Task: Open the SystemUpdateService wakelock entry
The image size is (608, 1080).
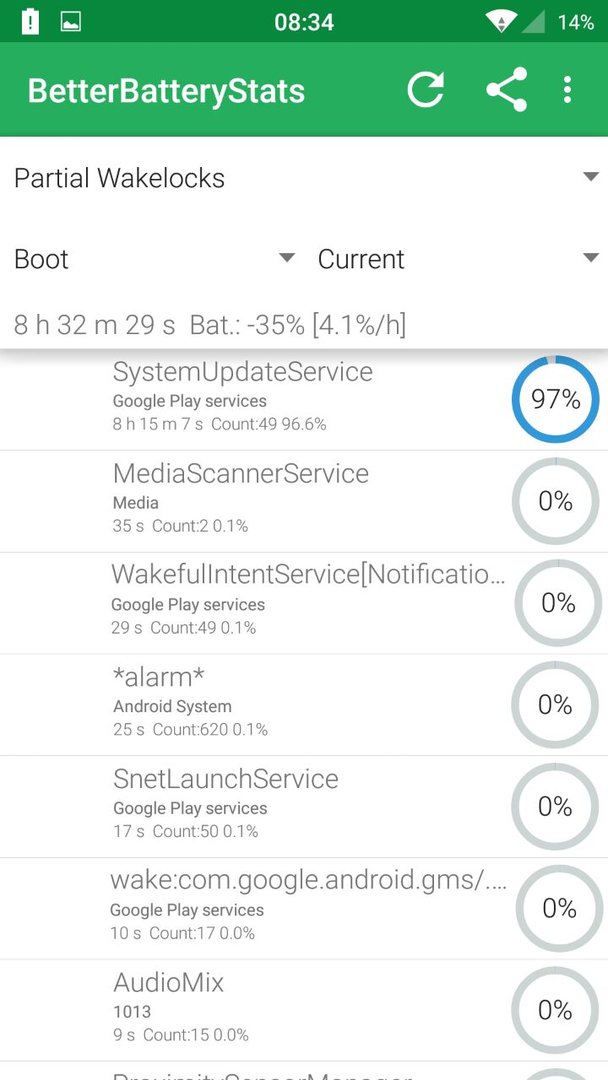Action: pyautogui.click(x=304, y=400)
